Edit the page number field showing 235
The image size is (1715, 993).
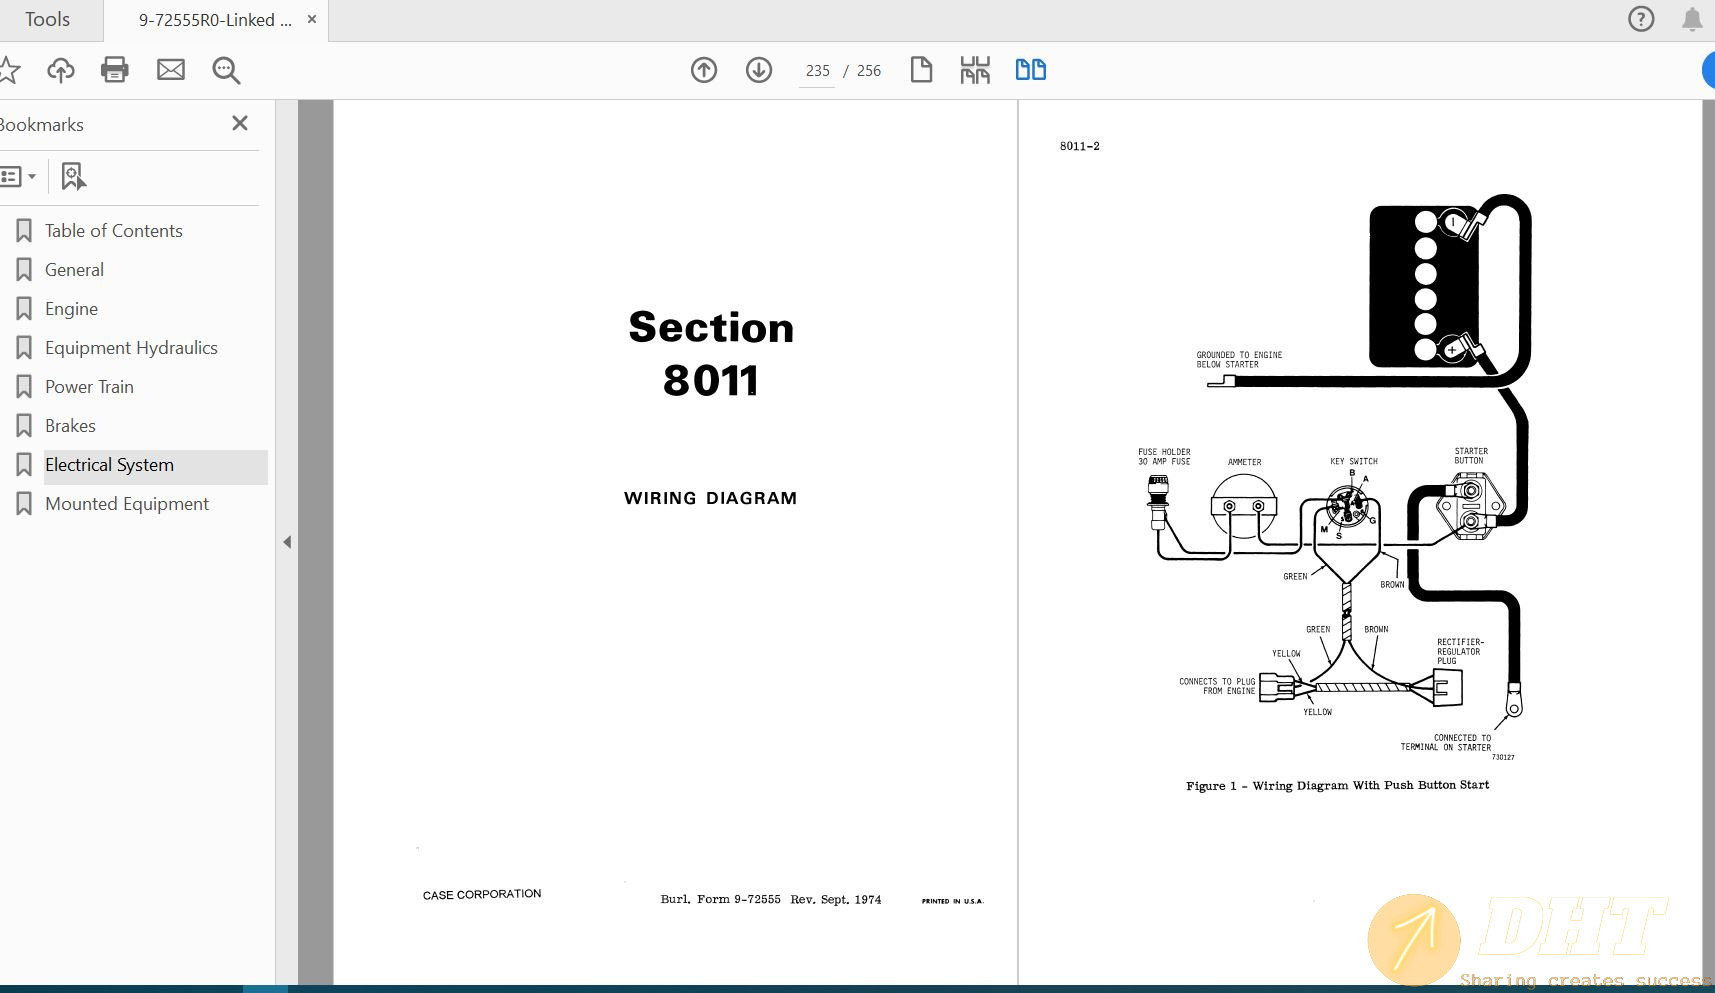click(817, 70)
